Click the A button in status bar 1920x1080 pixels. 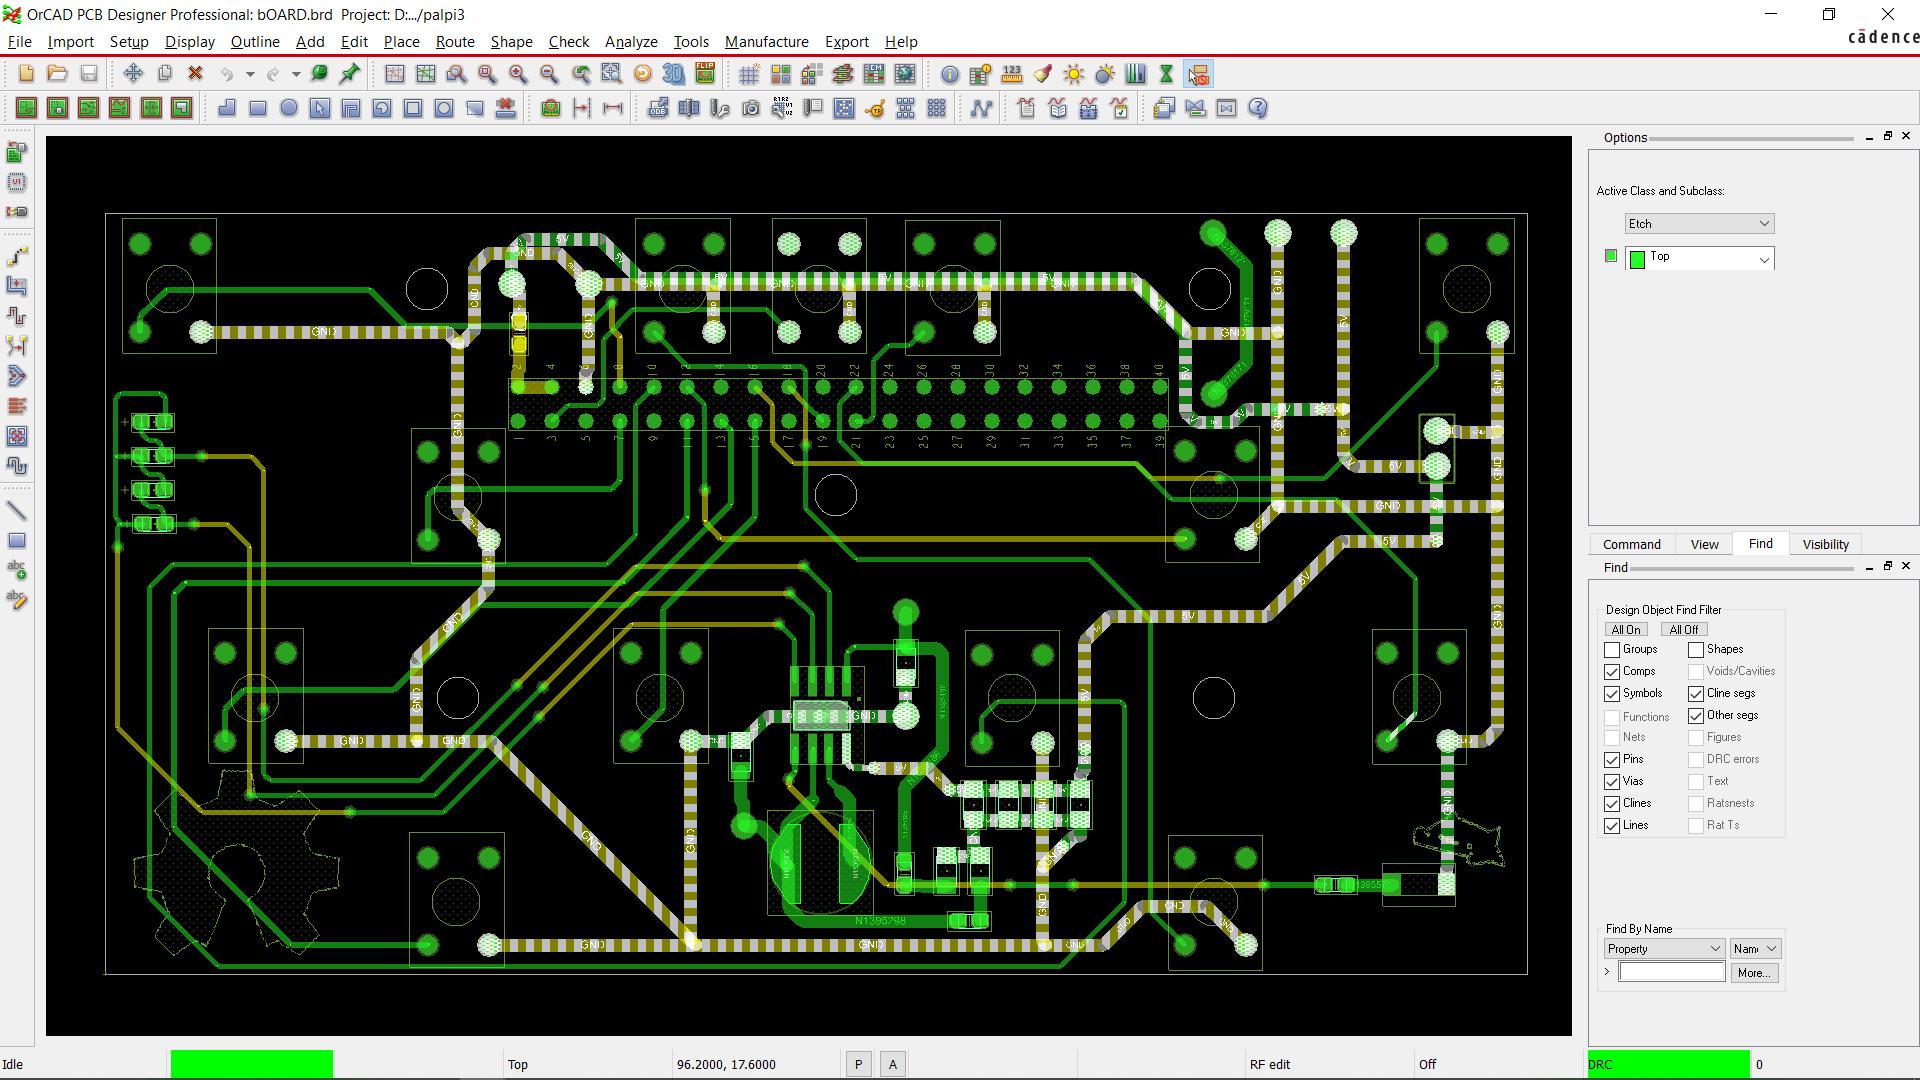coord(893,1065)
